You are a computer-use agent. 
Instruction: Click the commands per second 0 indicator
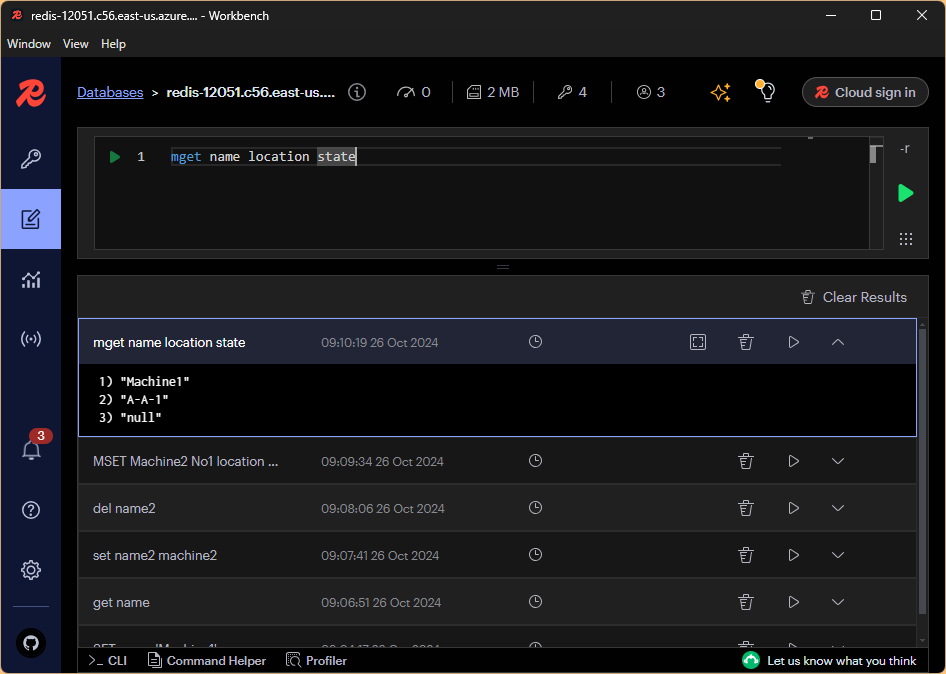[413, 92]
